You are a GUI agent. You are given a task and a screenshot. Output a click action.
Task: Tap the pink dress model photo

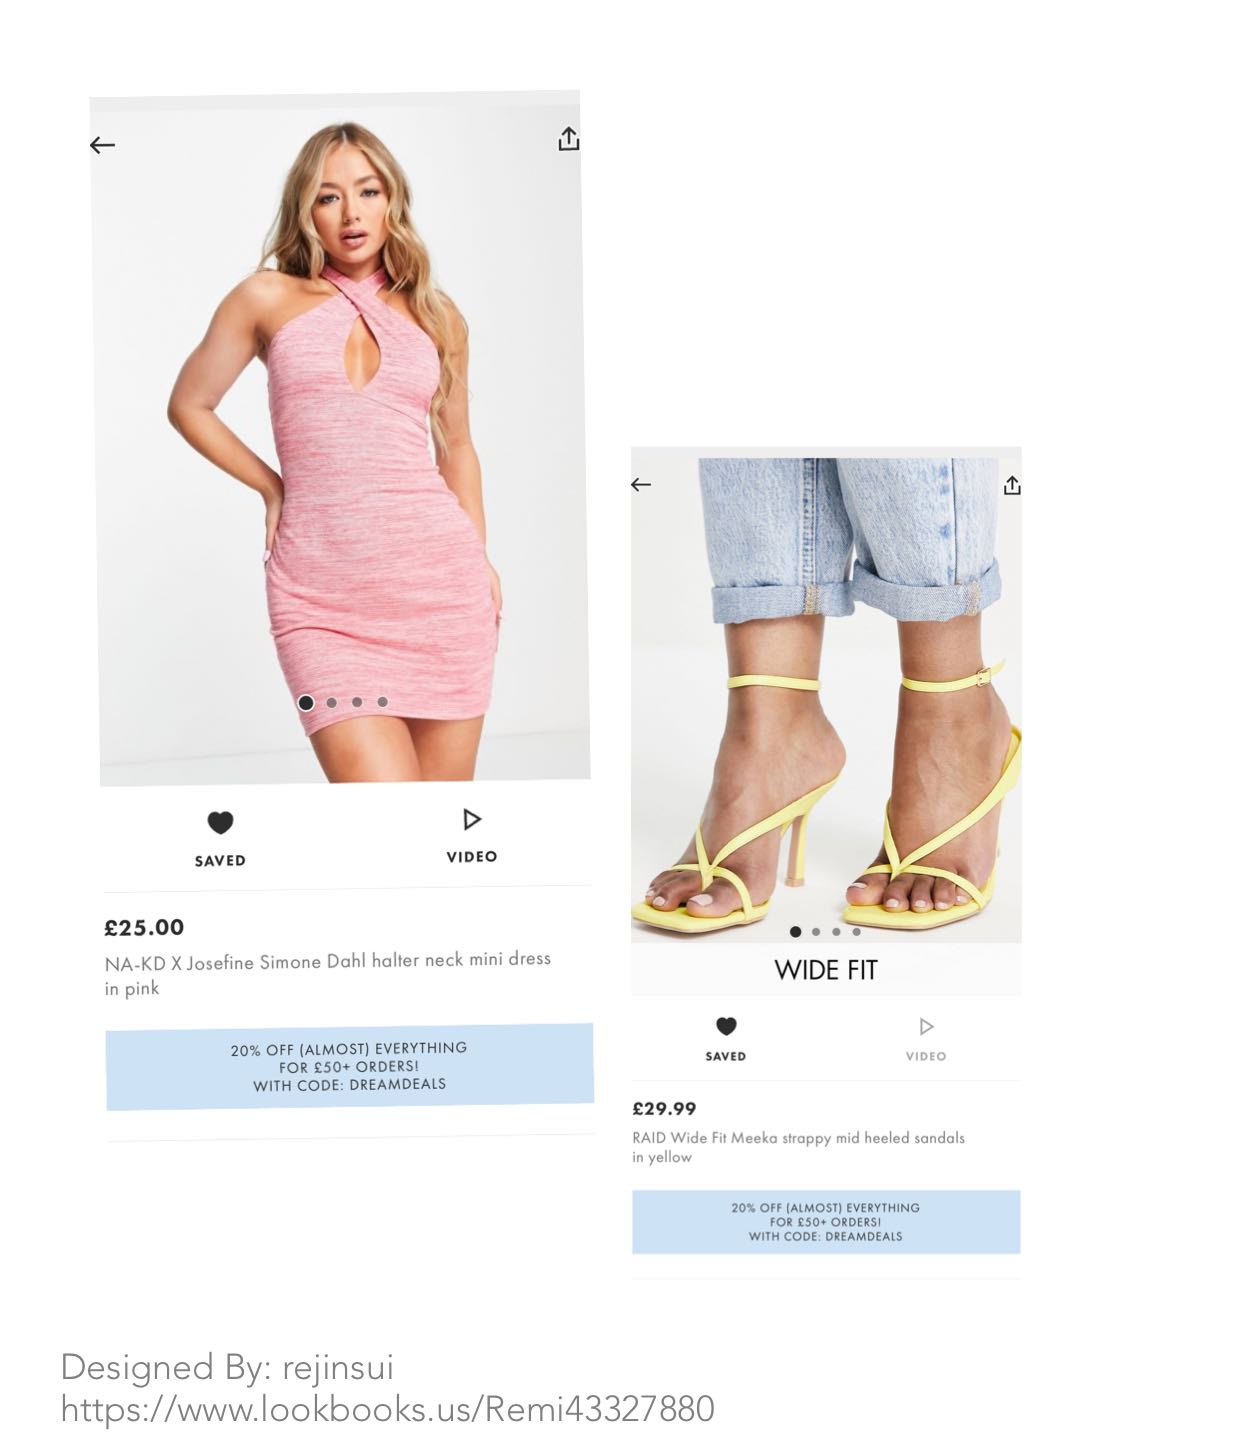[340, 440]
